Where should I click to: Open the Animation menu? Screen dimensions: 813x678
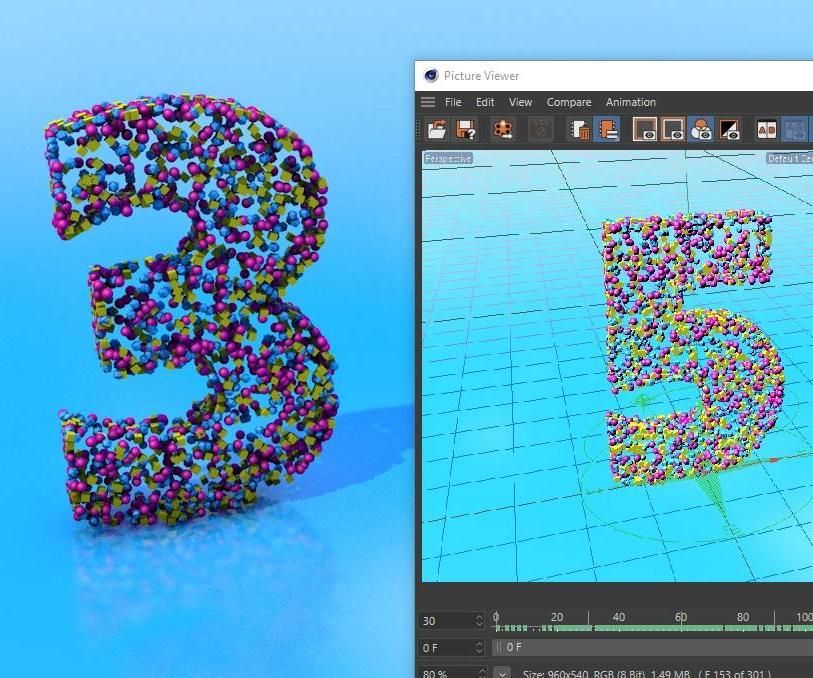tap(630, 102)
